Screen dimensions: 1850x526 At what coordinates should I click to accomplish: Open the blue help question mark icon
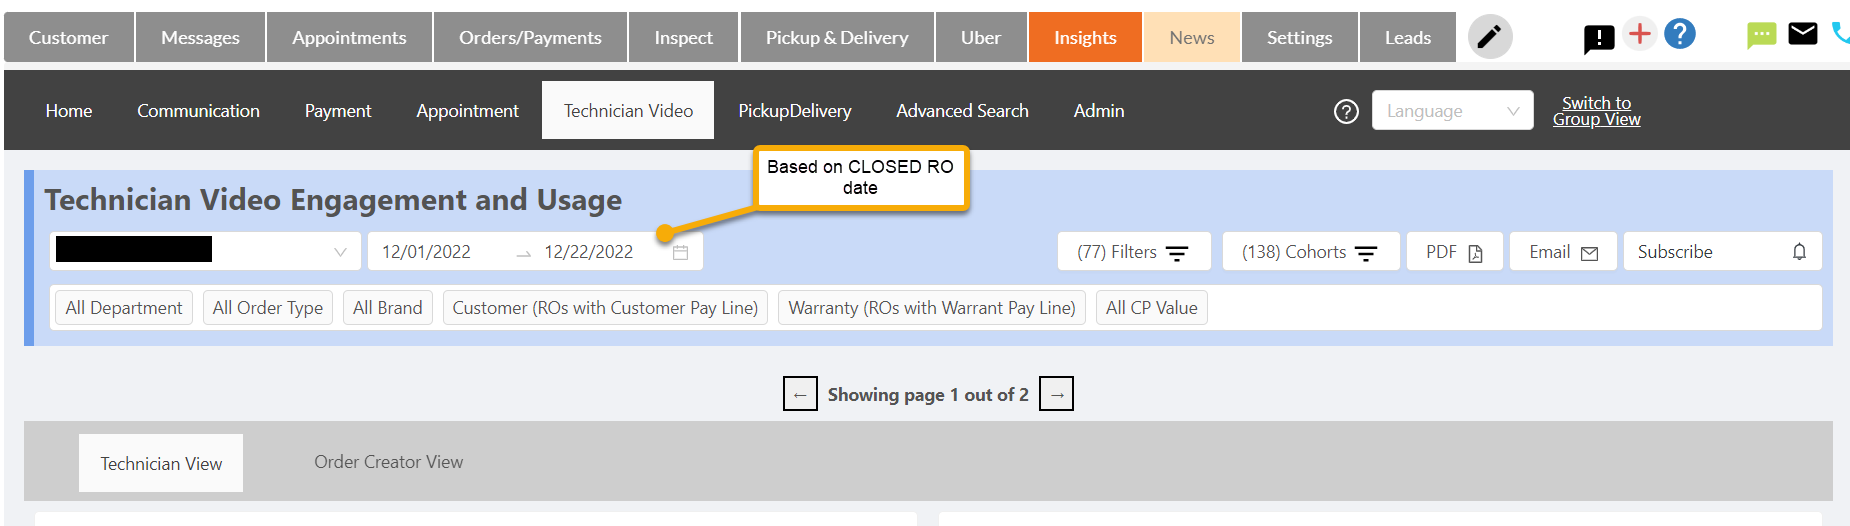1680,34
